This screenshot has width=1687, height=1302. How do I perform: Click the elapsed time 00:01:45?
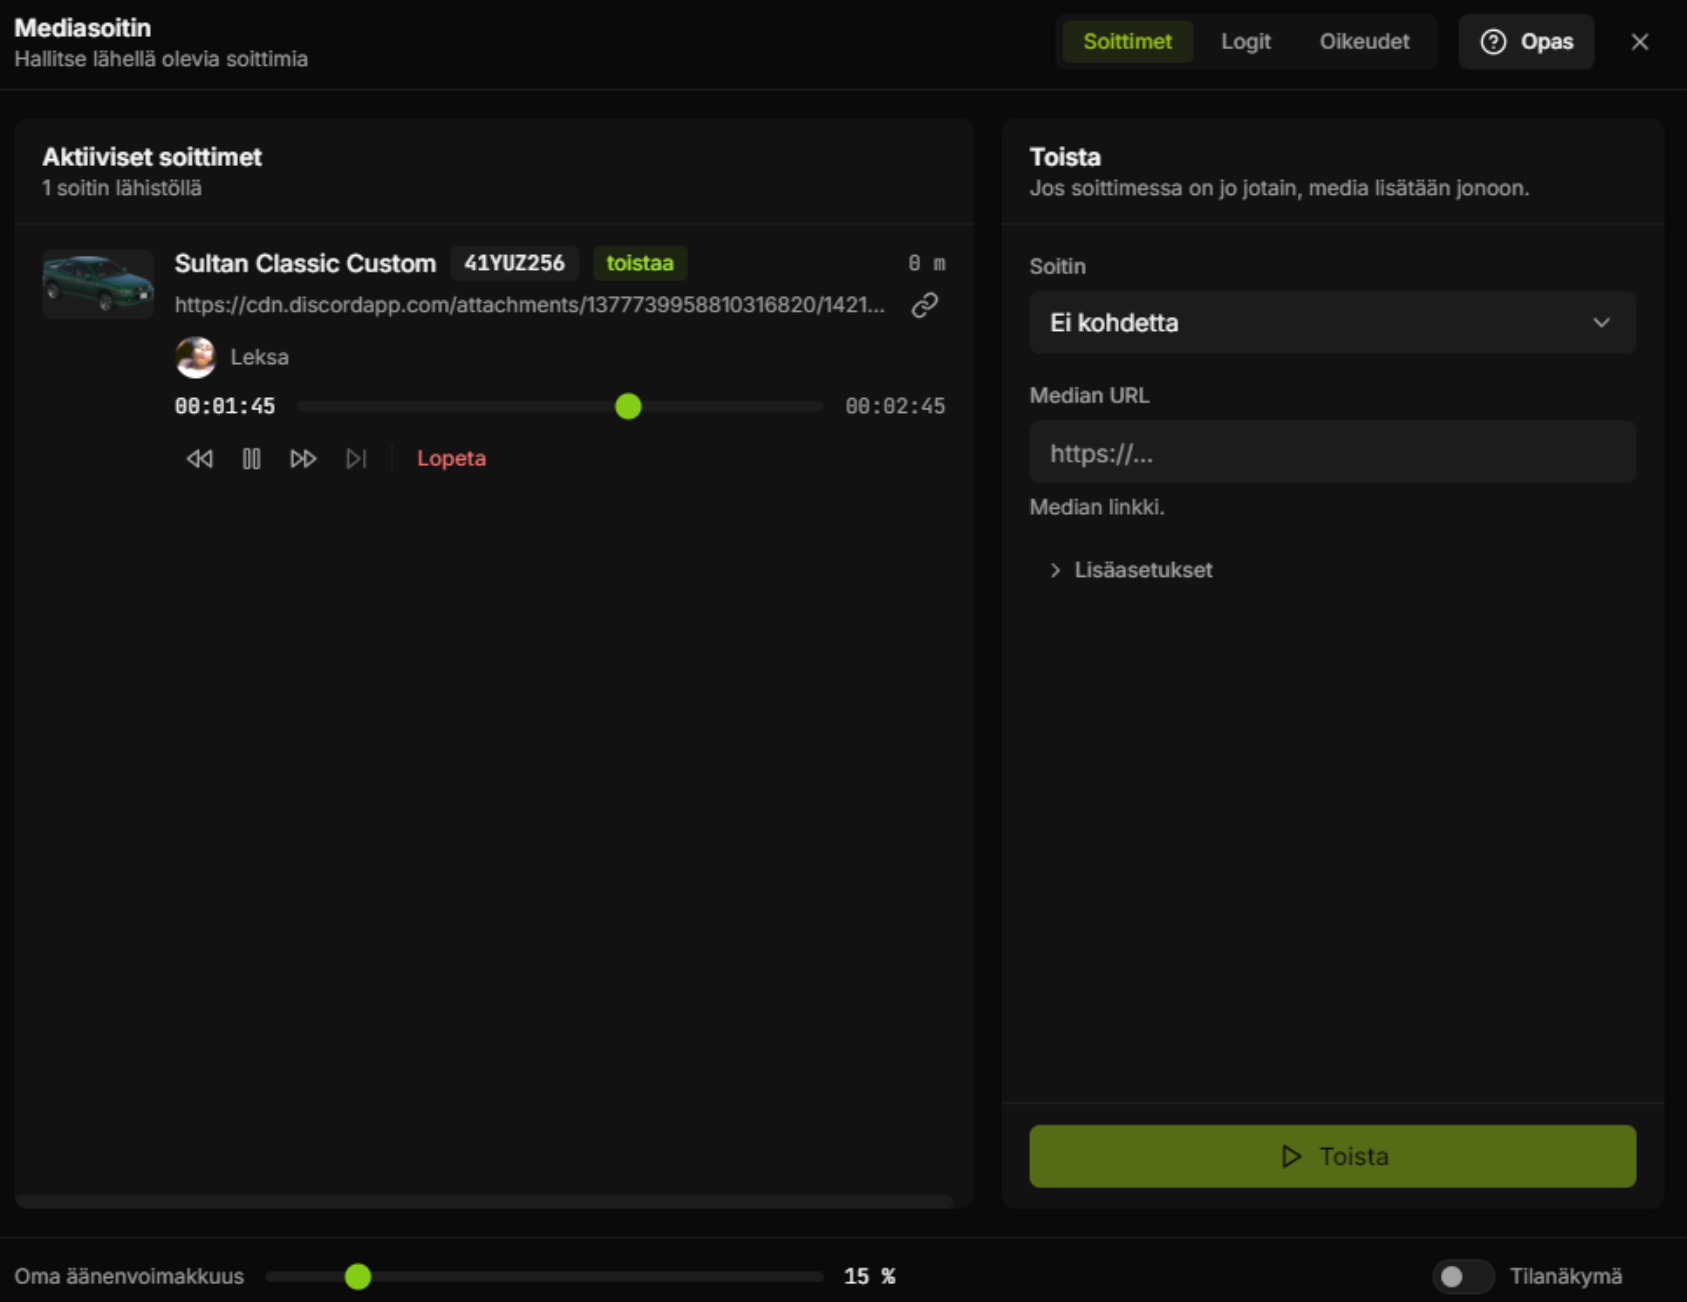[225, 406]
